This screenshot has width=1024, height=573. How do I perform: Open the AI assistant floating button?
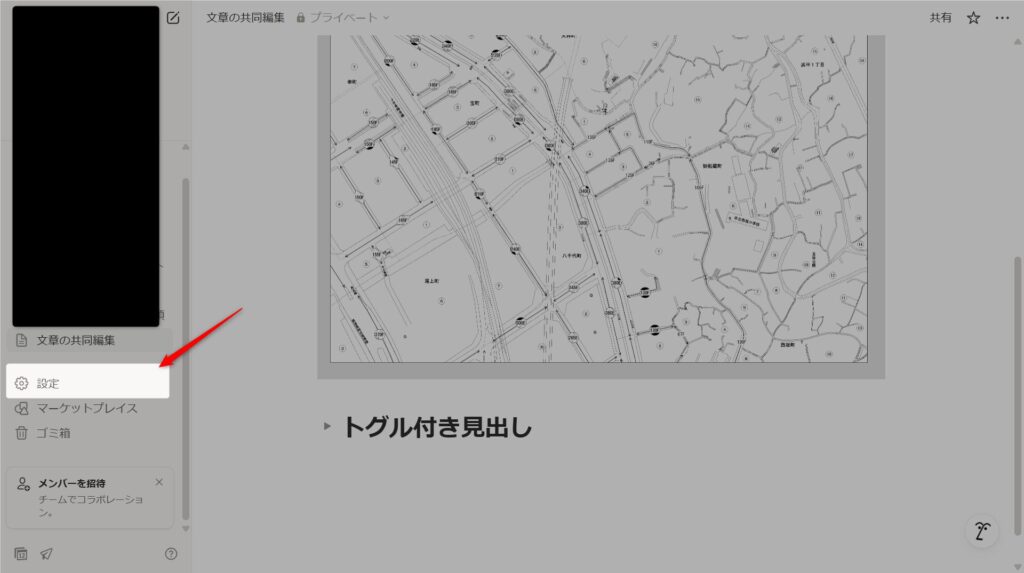coord(982,531)
